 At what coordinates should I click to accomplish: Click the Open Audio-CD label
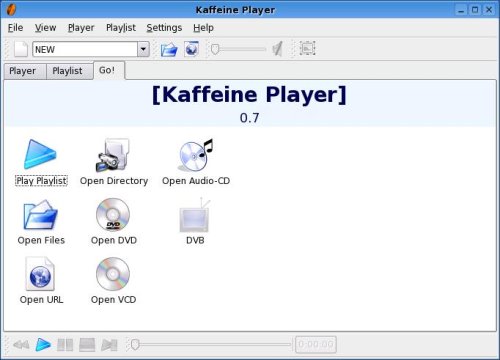click(x=196, y=181)
